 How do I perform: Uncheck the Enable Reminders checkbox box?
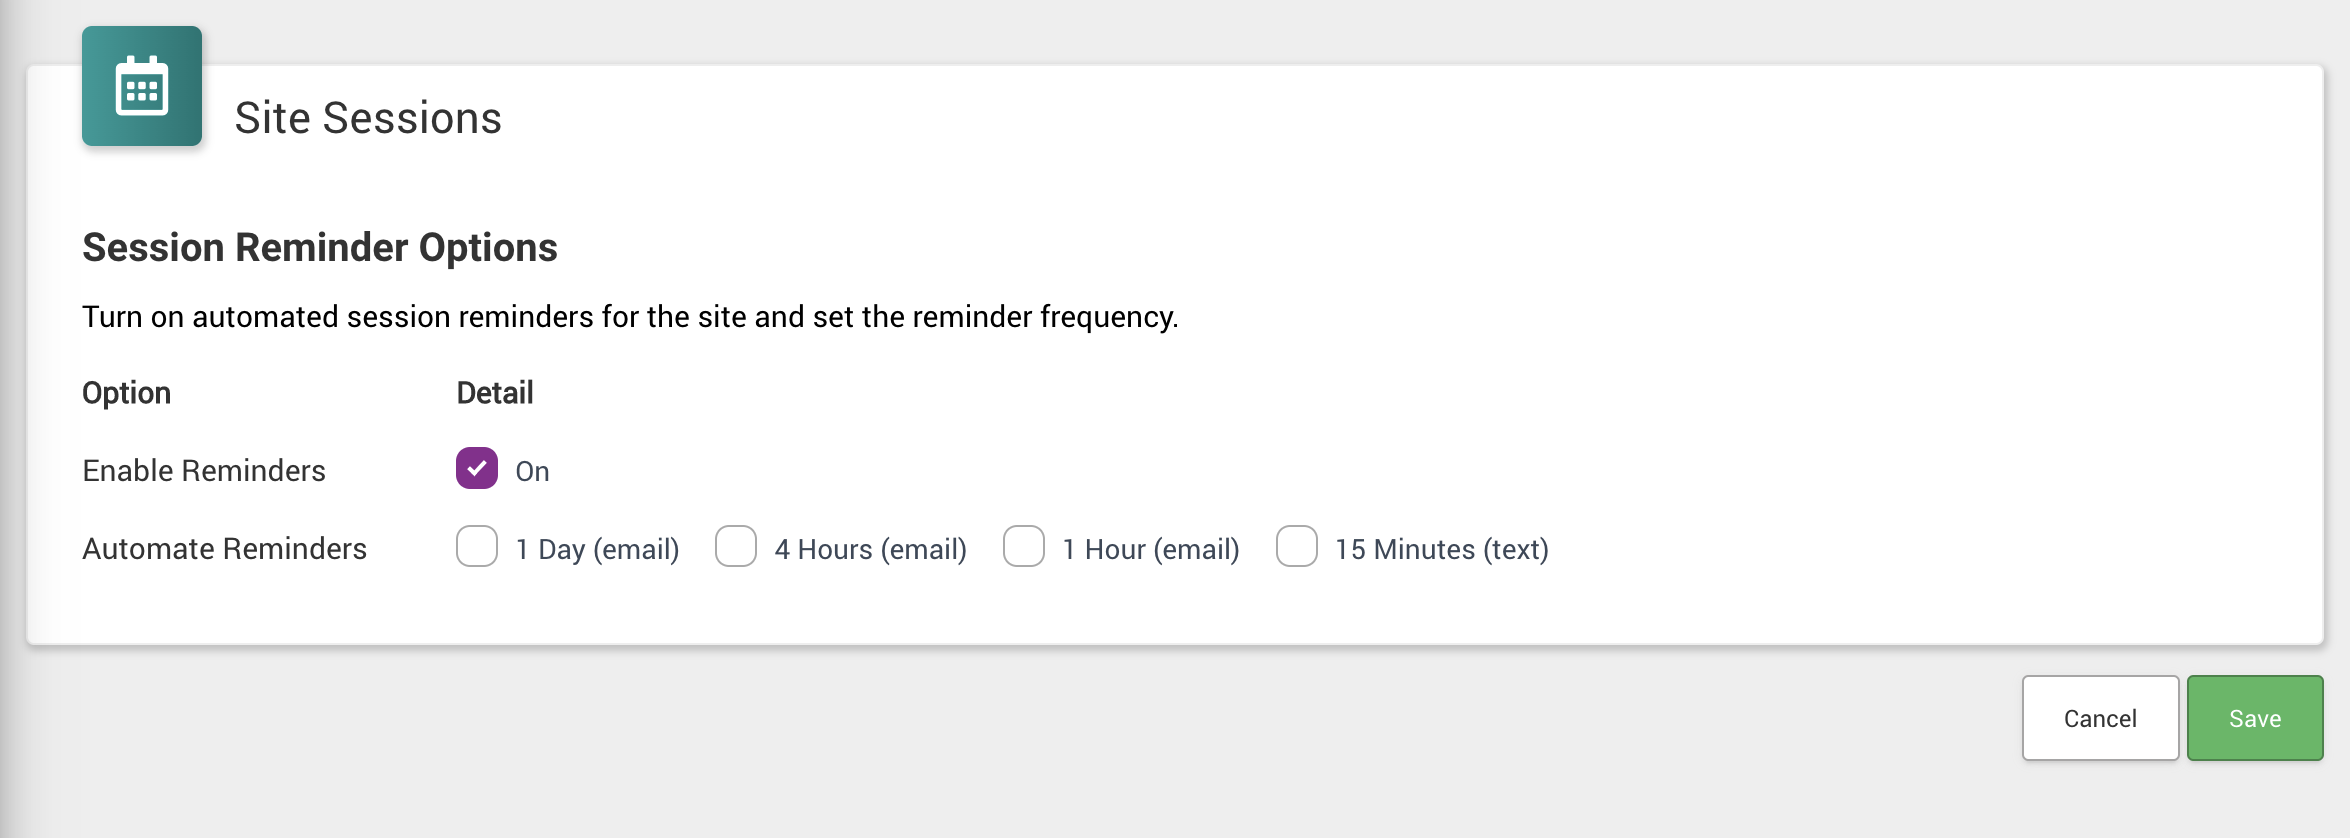coord(477,468)
